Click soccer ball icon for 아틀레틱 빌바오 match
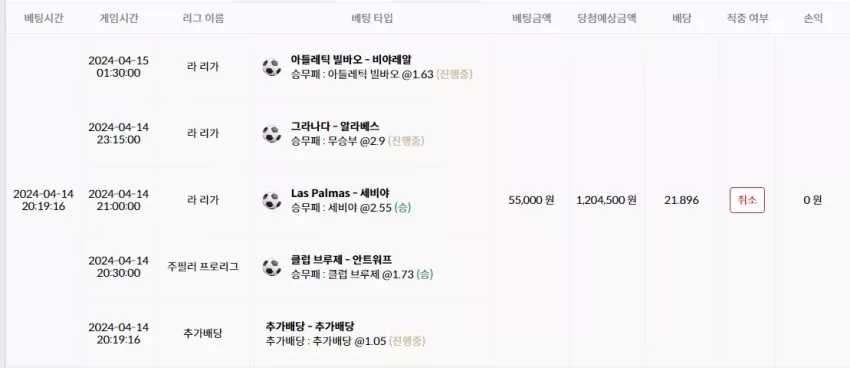Image resolution: width=850 pixels, height=368 pixels. (x=272, y=67)
